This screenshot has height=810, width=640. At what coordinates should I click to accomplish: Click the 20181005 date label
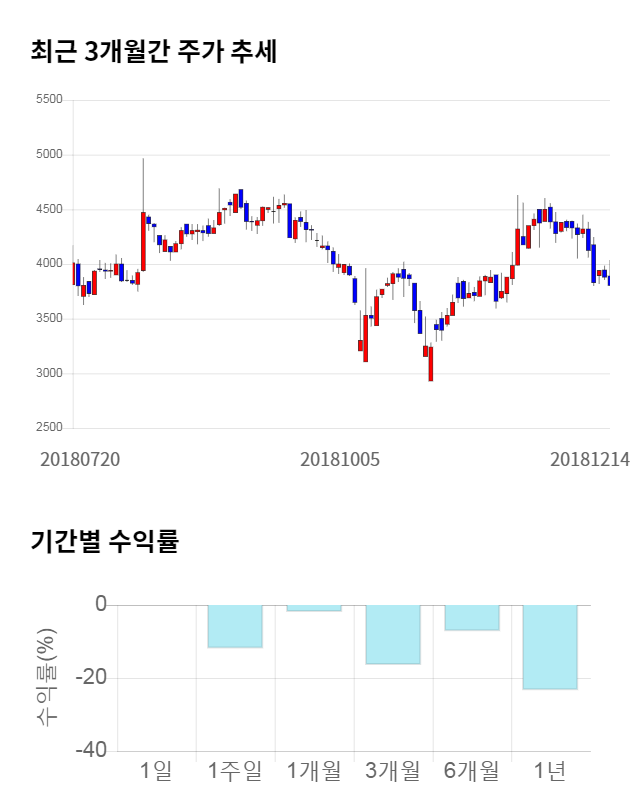pos(340,459)
